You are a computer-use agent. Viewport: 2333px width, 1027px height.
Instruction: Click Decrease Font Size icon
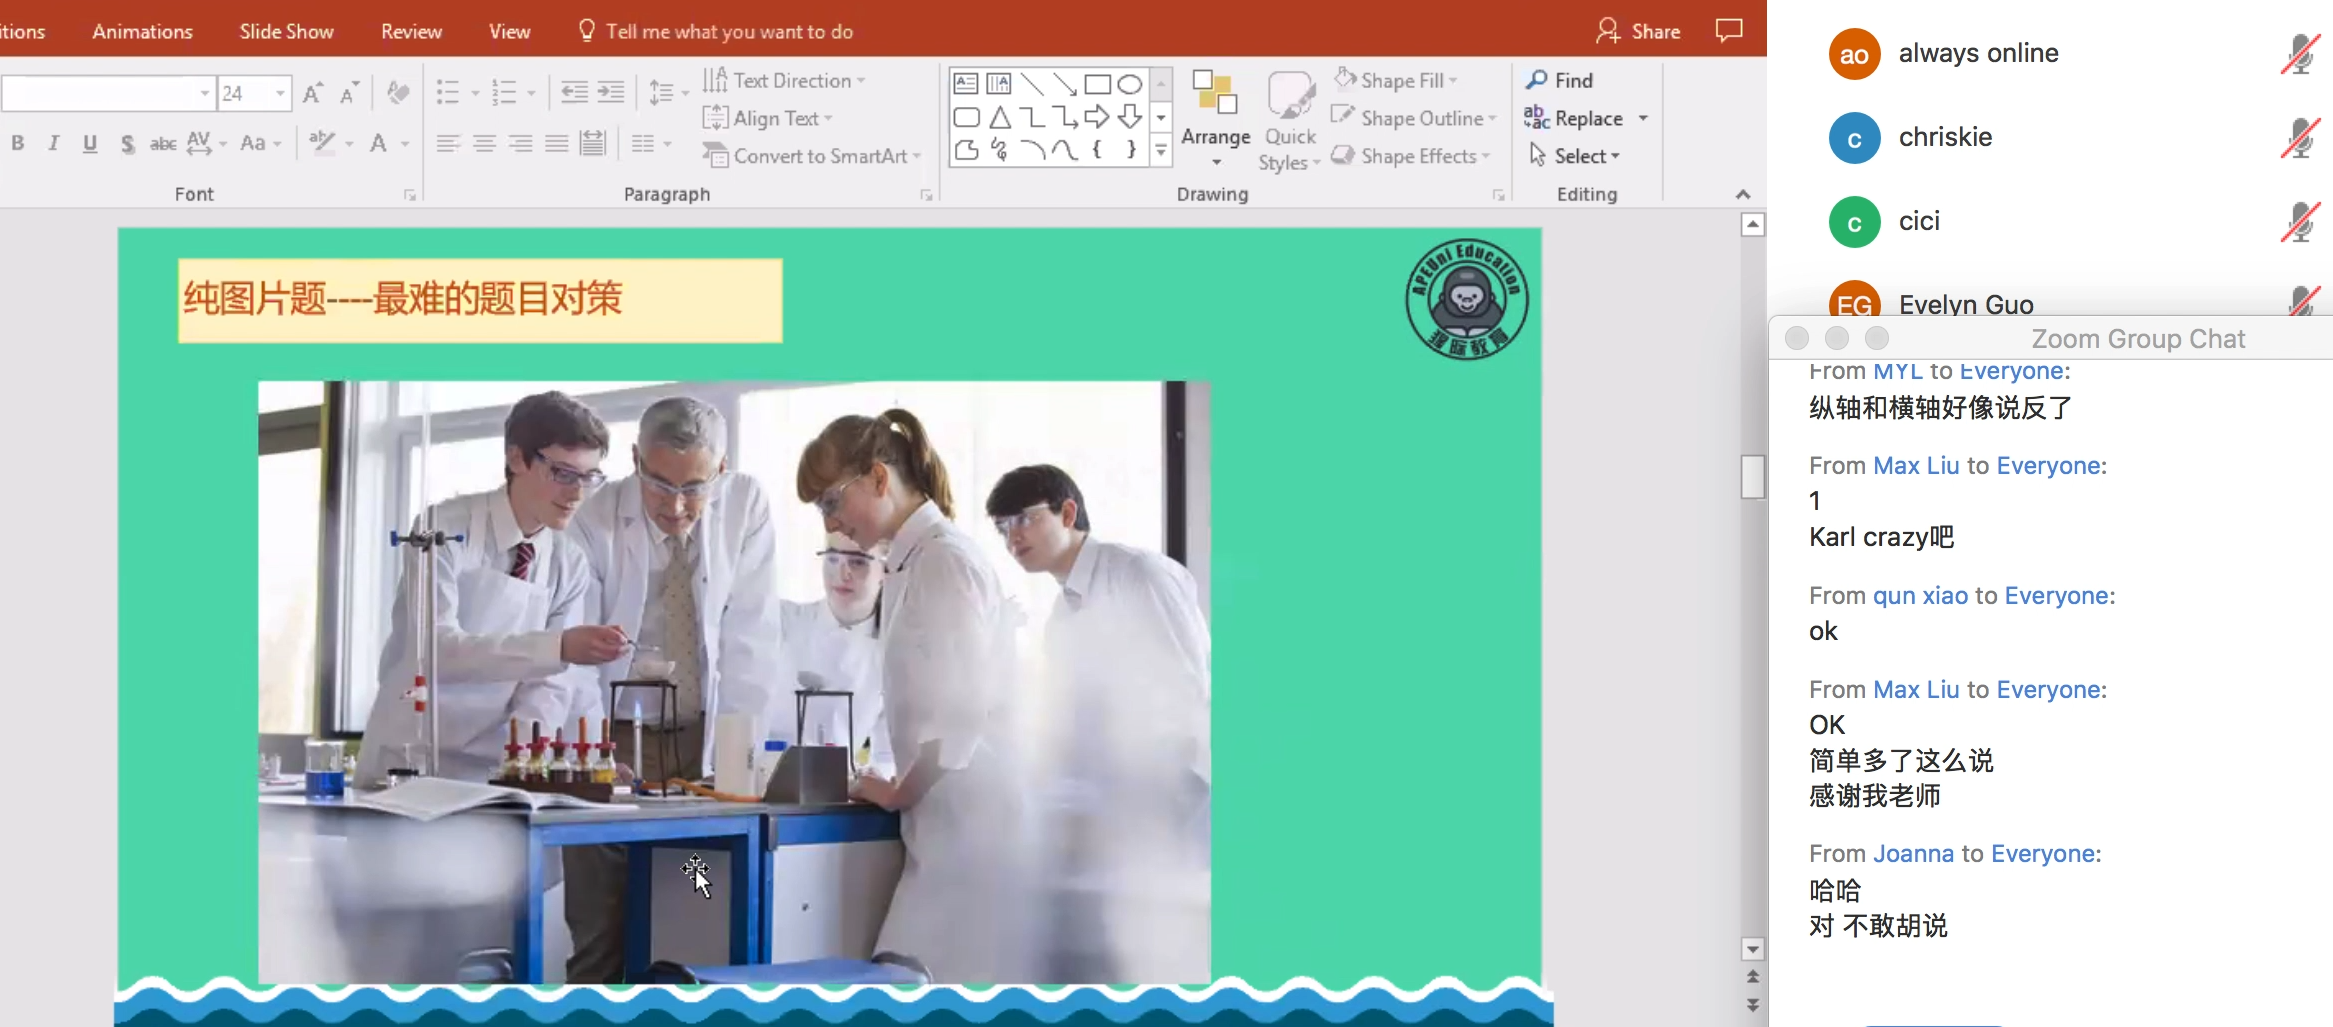[349, 93]
